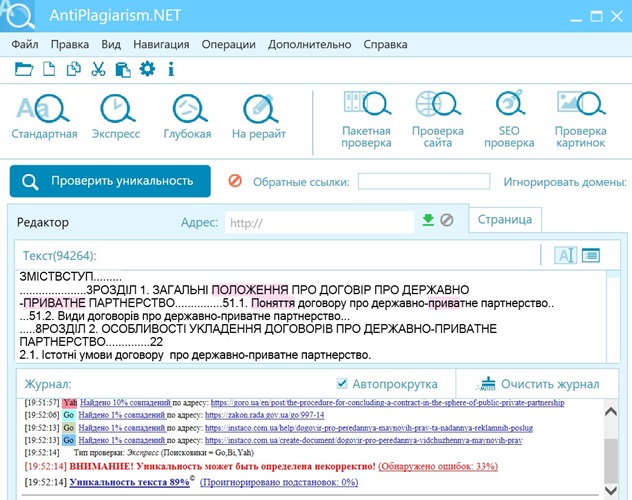Open the instaco.com.ua create-document link
Viewport: 632px width, 500px height.
point(364,440)
